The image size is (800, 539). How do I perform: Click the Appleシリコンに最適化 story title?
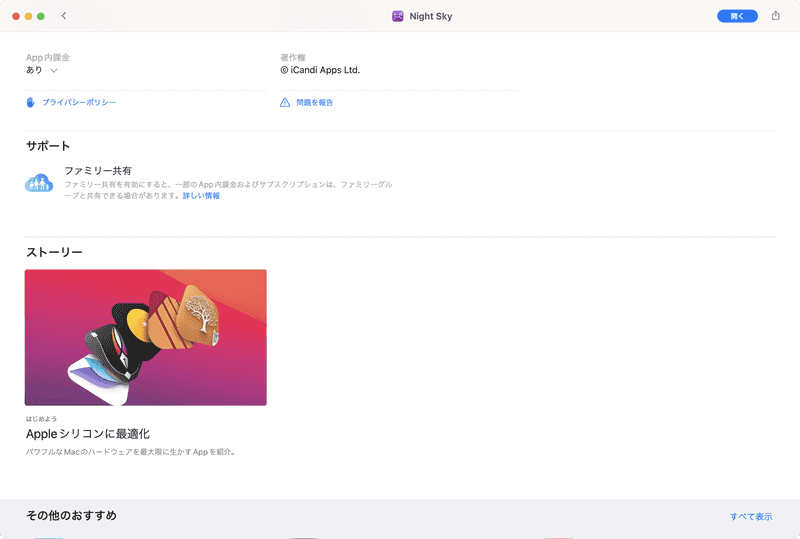tap(88, 434)
